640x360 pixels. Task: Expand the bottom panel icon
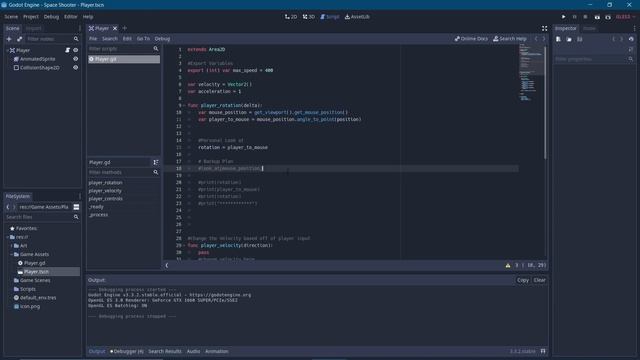tap(543, 351)
